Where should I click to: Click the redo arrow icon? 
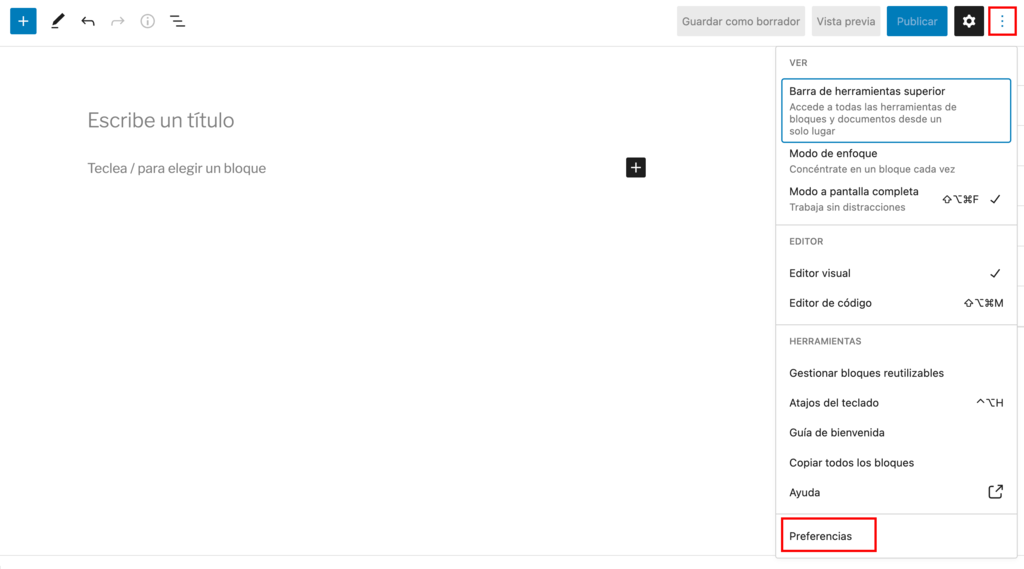coord(118,22)
